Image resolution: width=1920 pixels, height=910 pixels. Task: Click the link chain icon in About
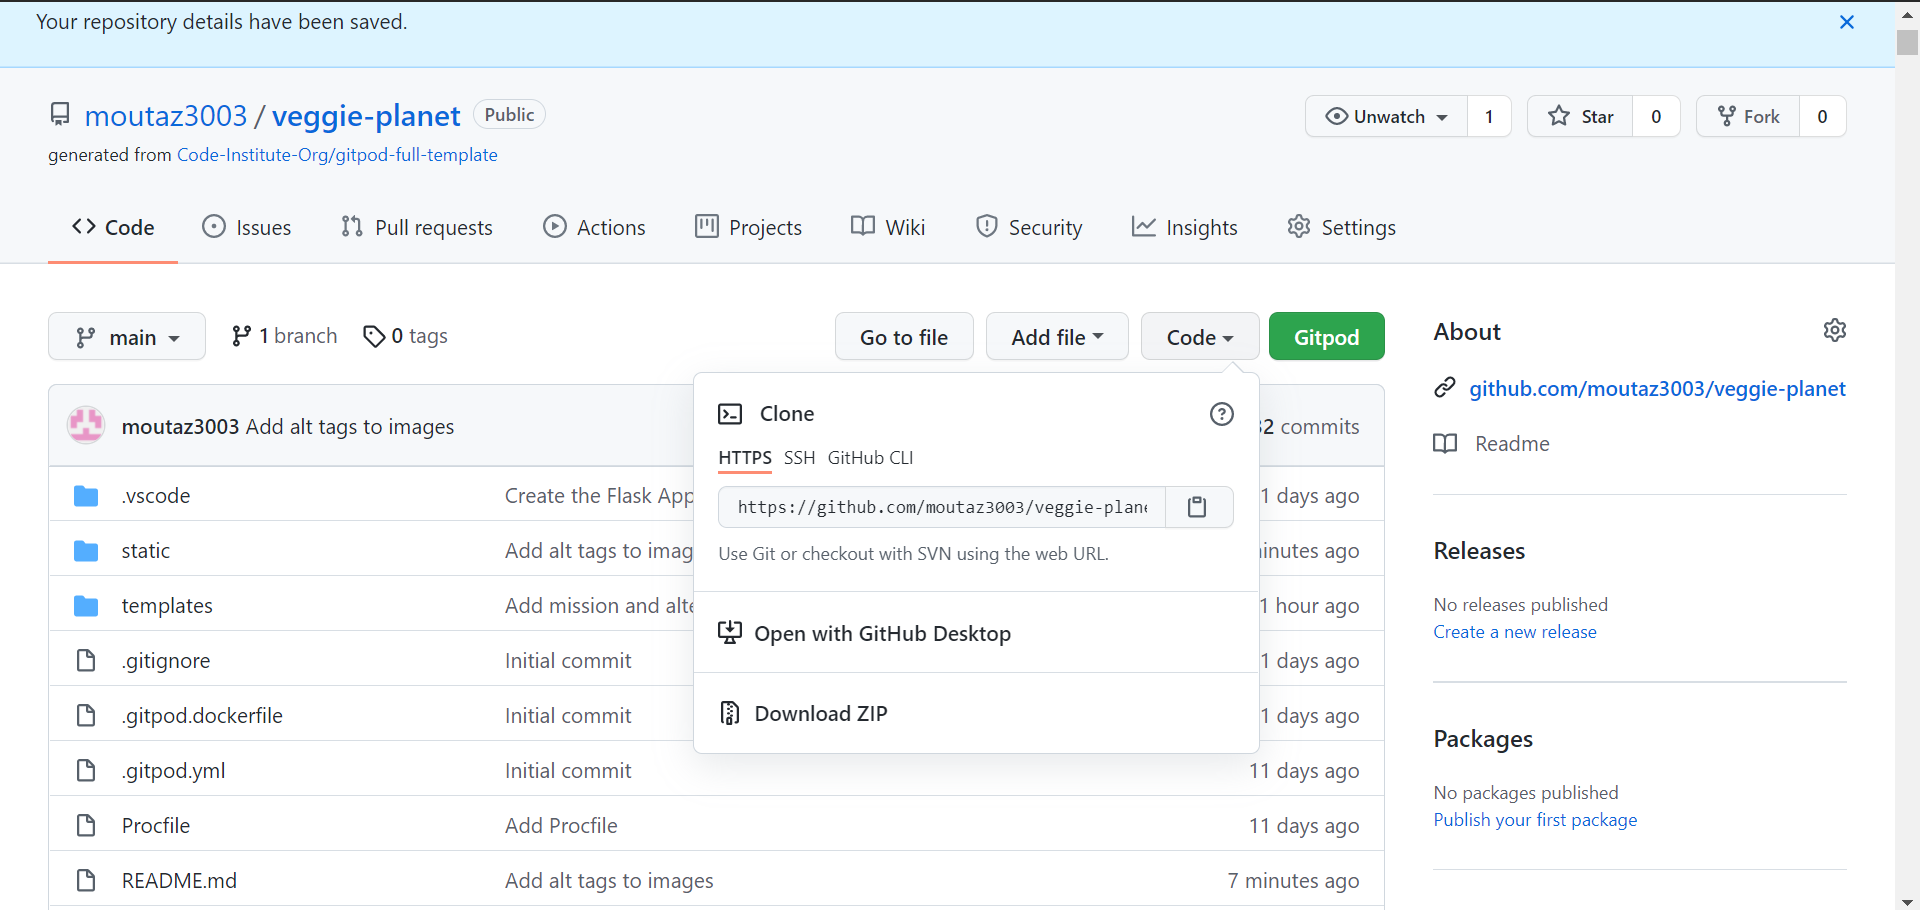pos(1444,388)
